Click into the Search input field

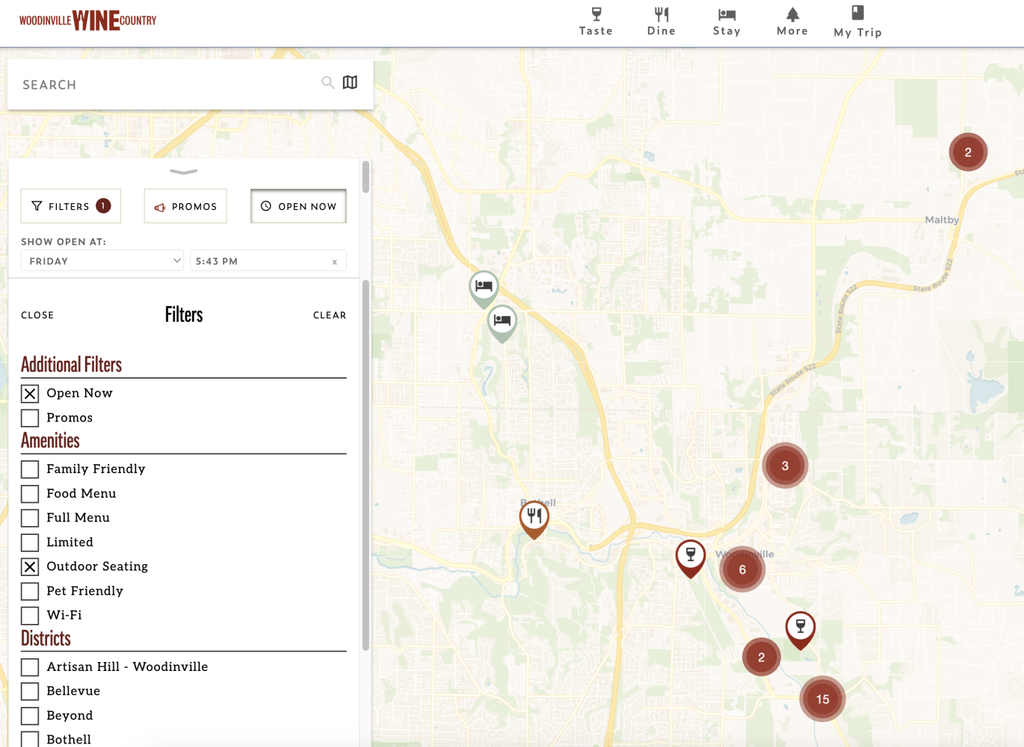coord(160,85)
